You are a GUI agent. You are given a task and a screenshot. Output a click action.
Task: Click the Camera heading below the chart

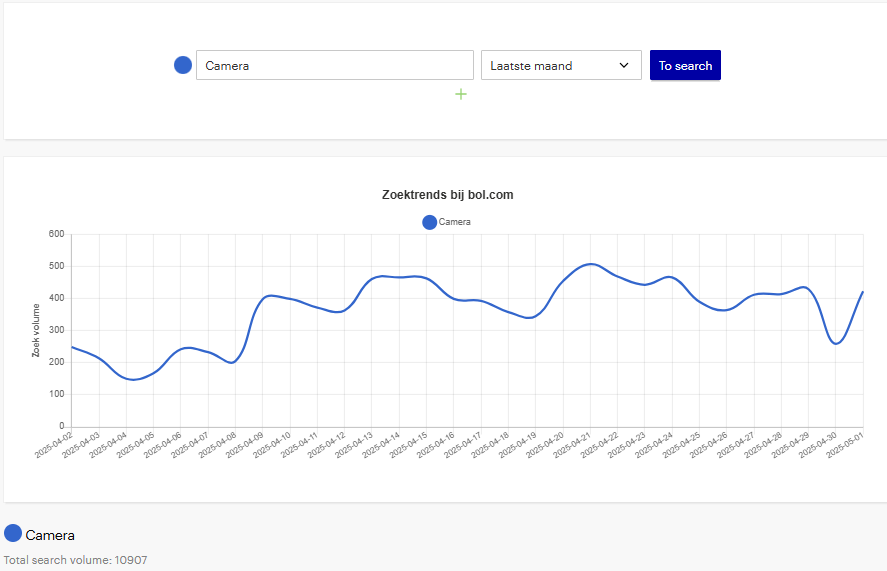(x=50, y=535)
